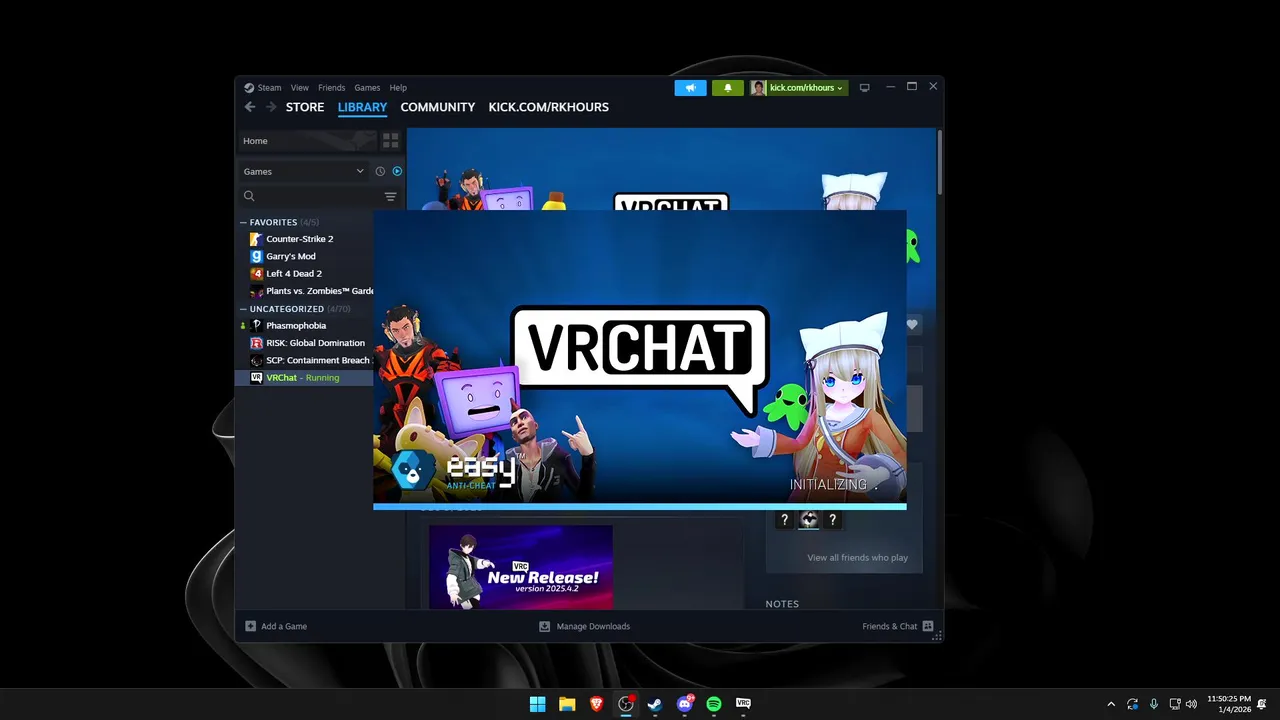Toggle show ready to play games

pyautogui.click(x=397, y=171)
